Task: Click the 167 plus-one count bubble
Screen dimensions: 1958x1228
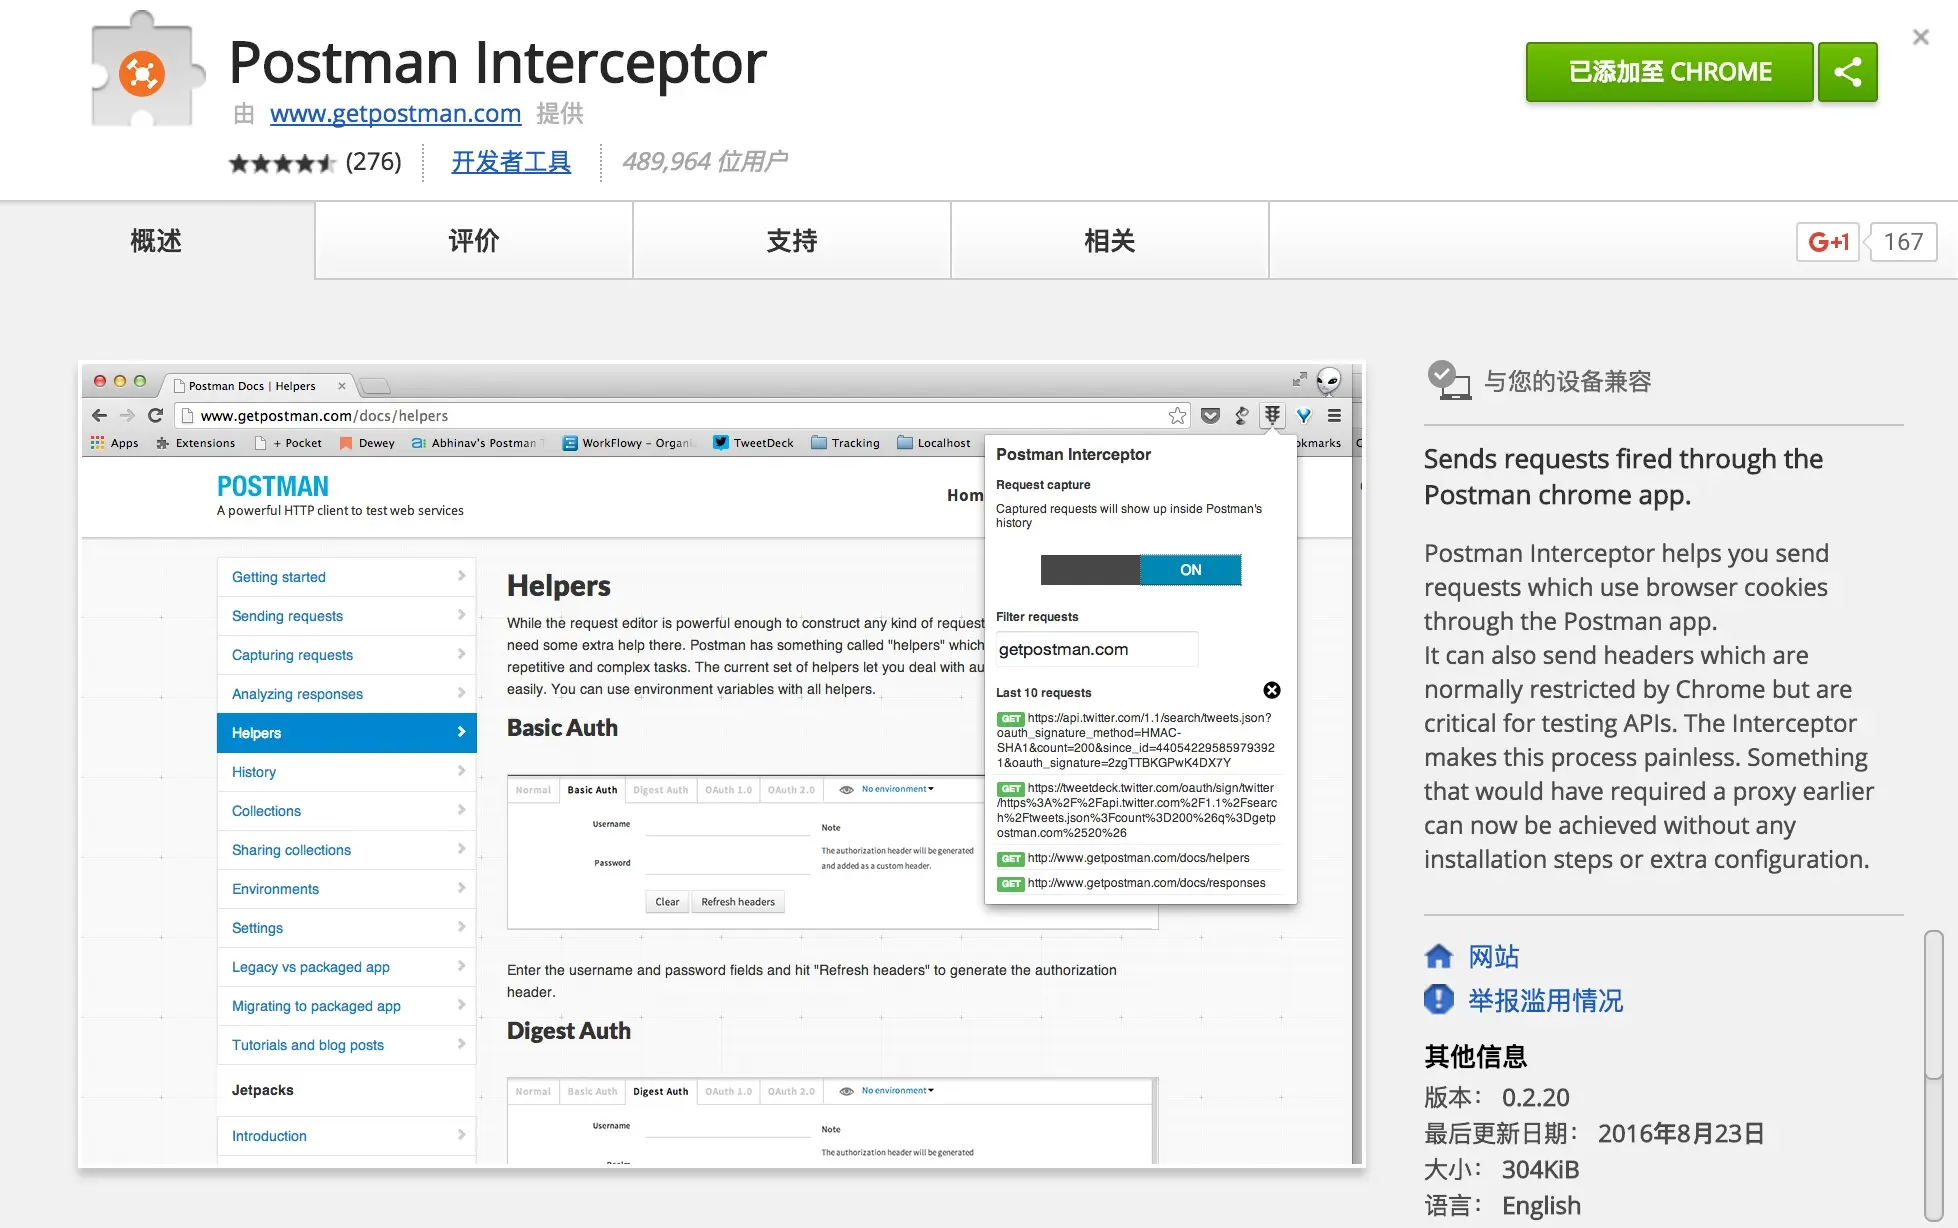Action: tap(1902, 242)
